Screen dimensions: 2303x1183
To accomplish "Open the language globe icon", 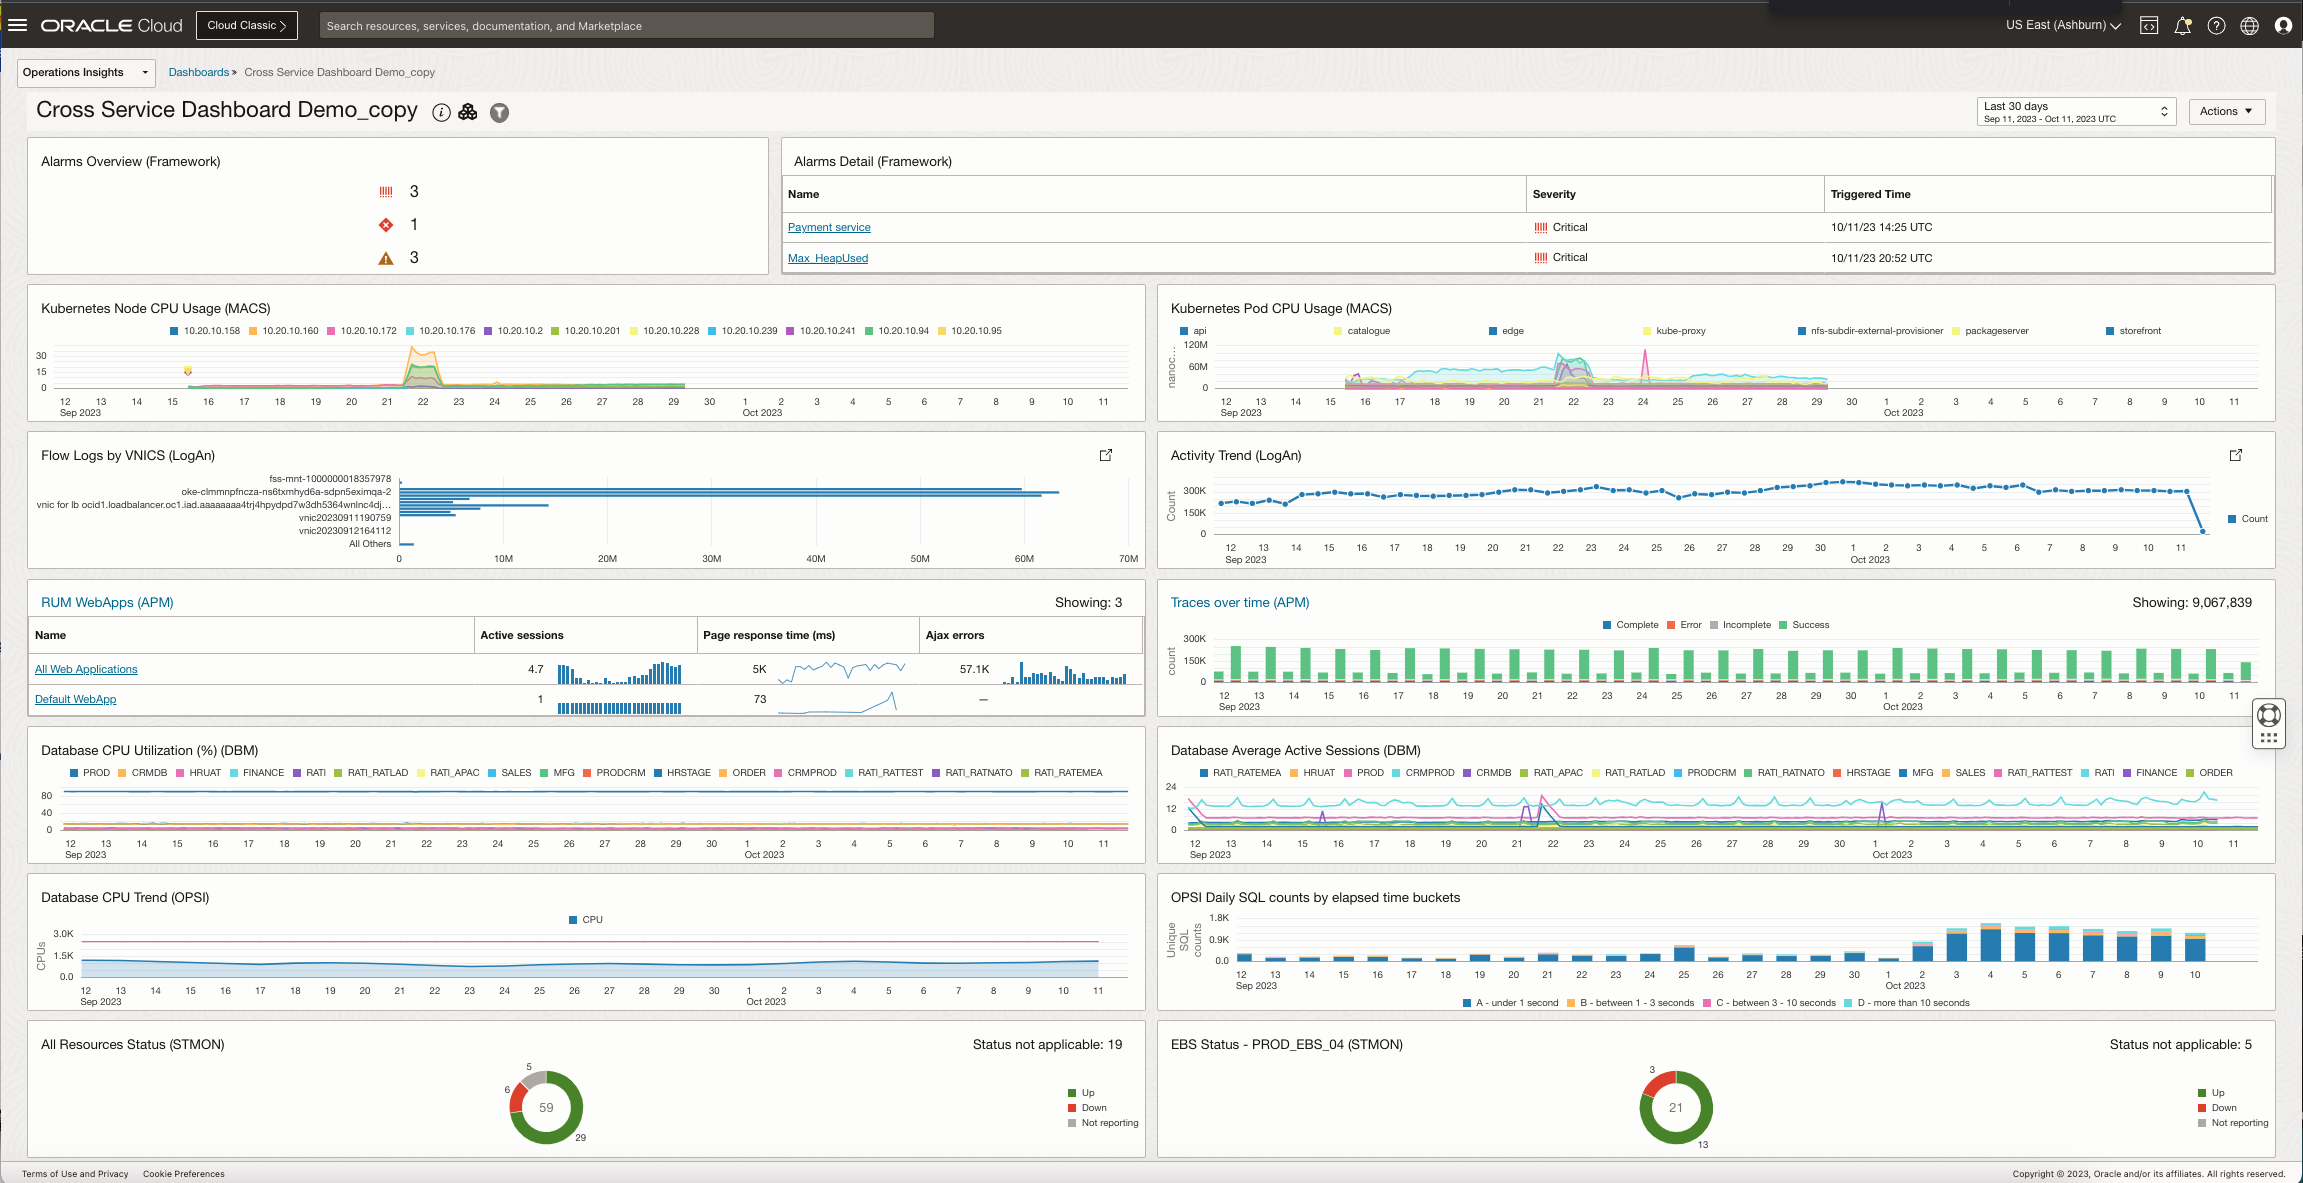I will click(x=2249, y=26).
